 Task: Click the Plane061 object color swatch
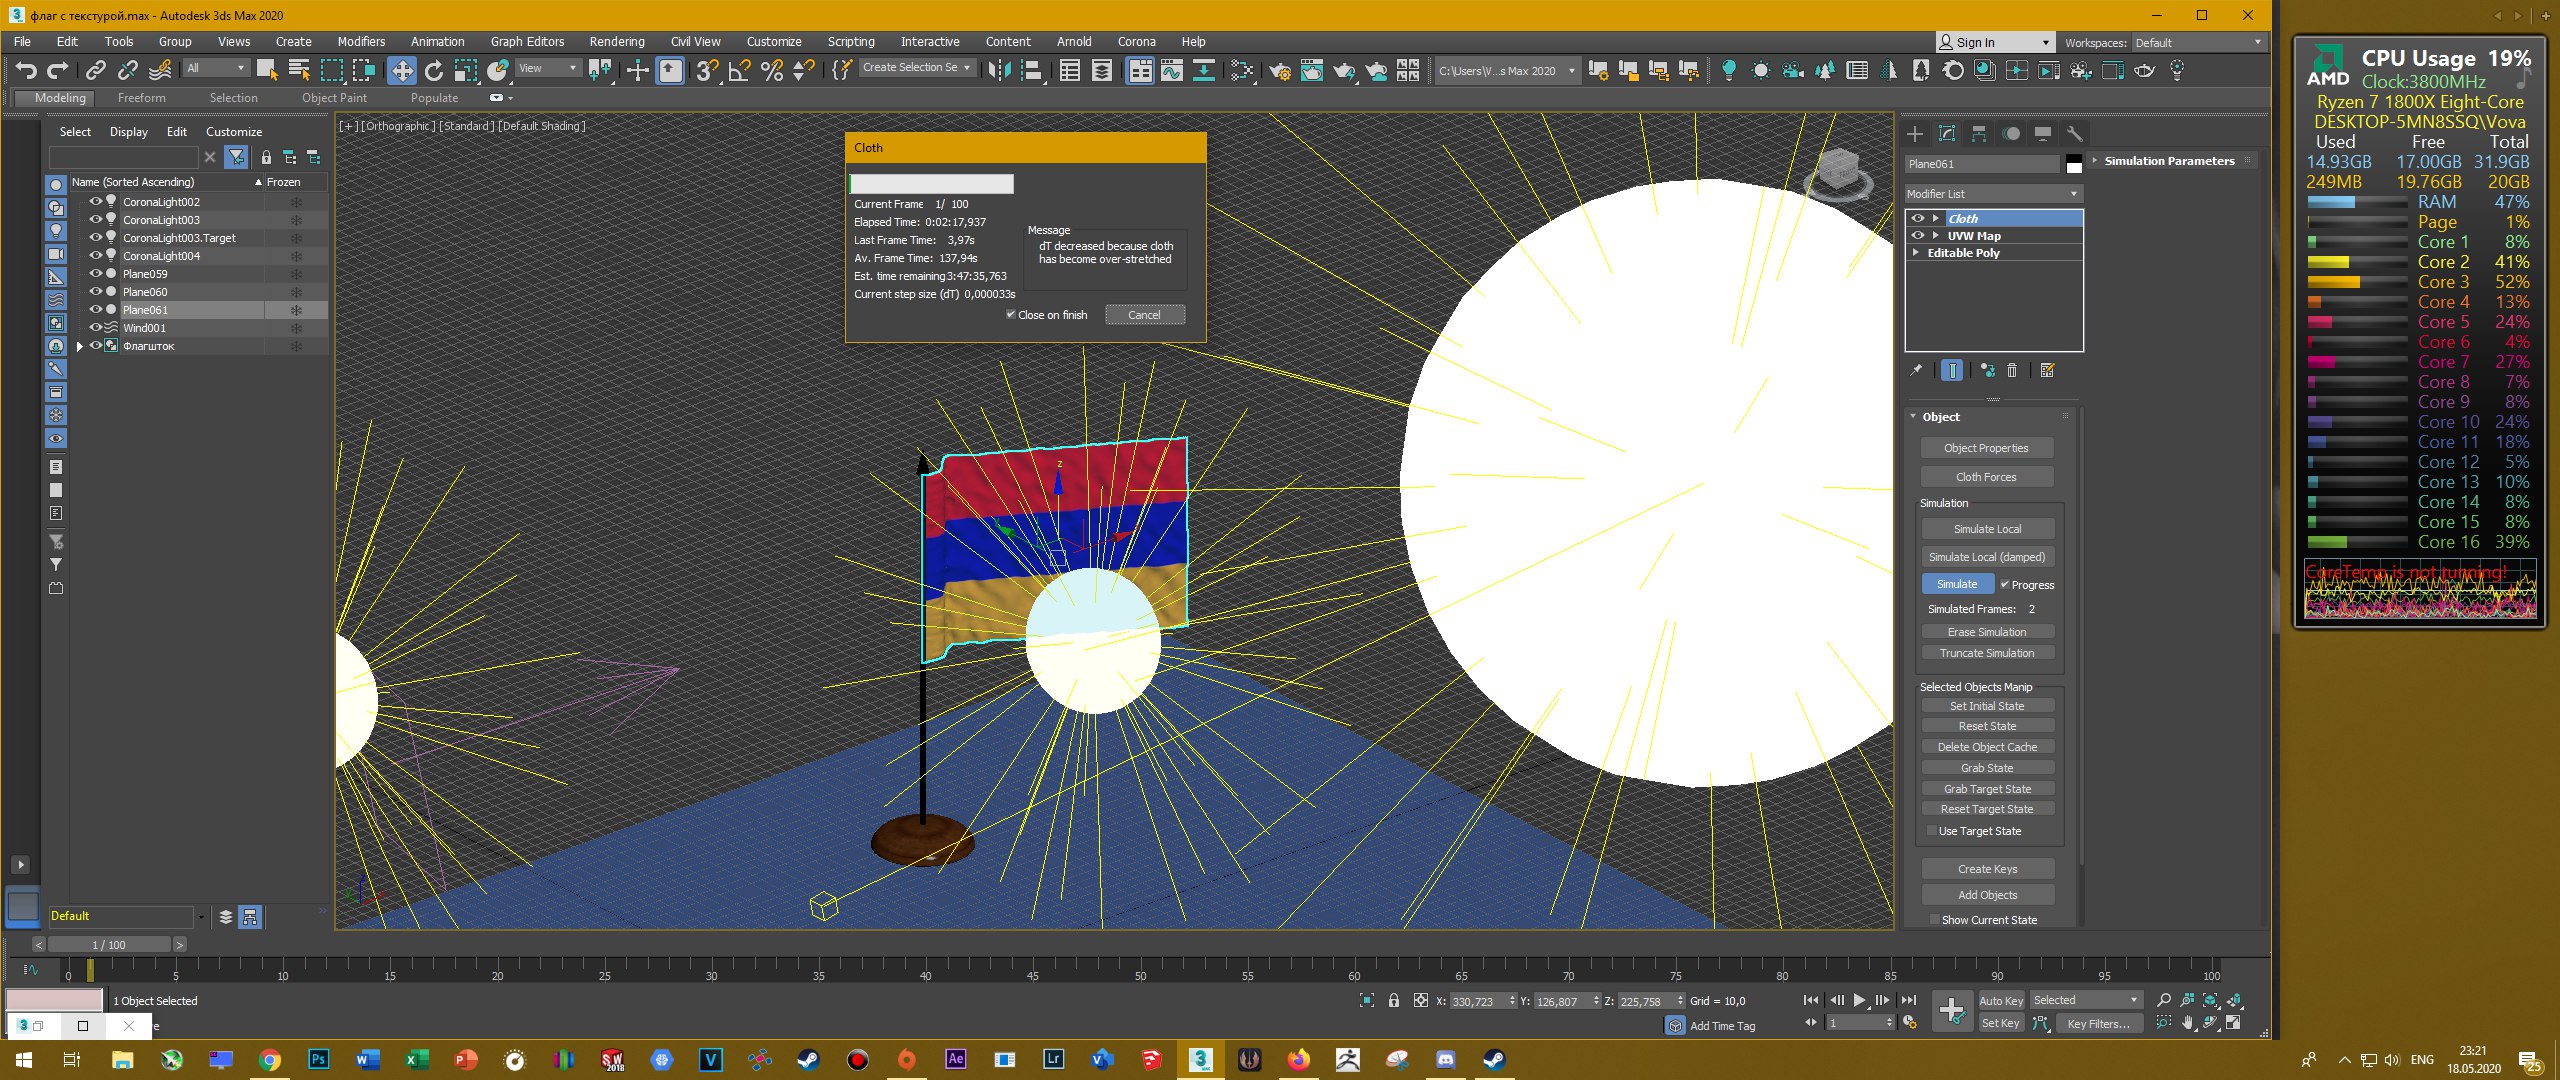click(x=2074, y=164)
